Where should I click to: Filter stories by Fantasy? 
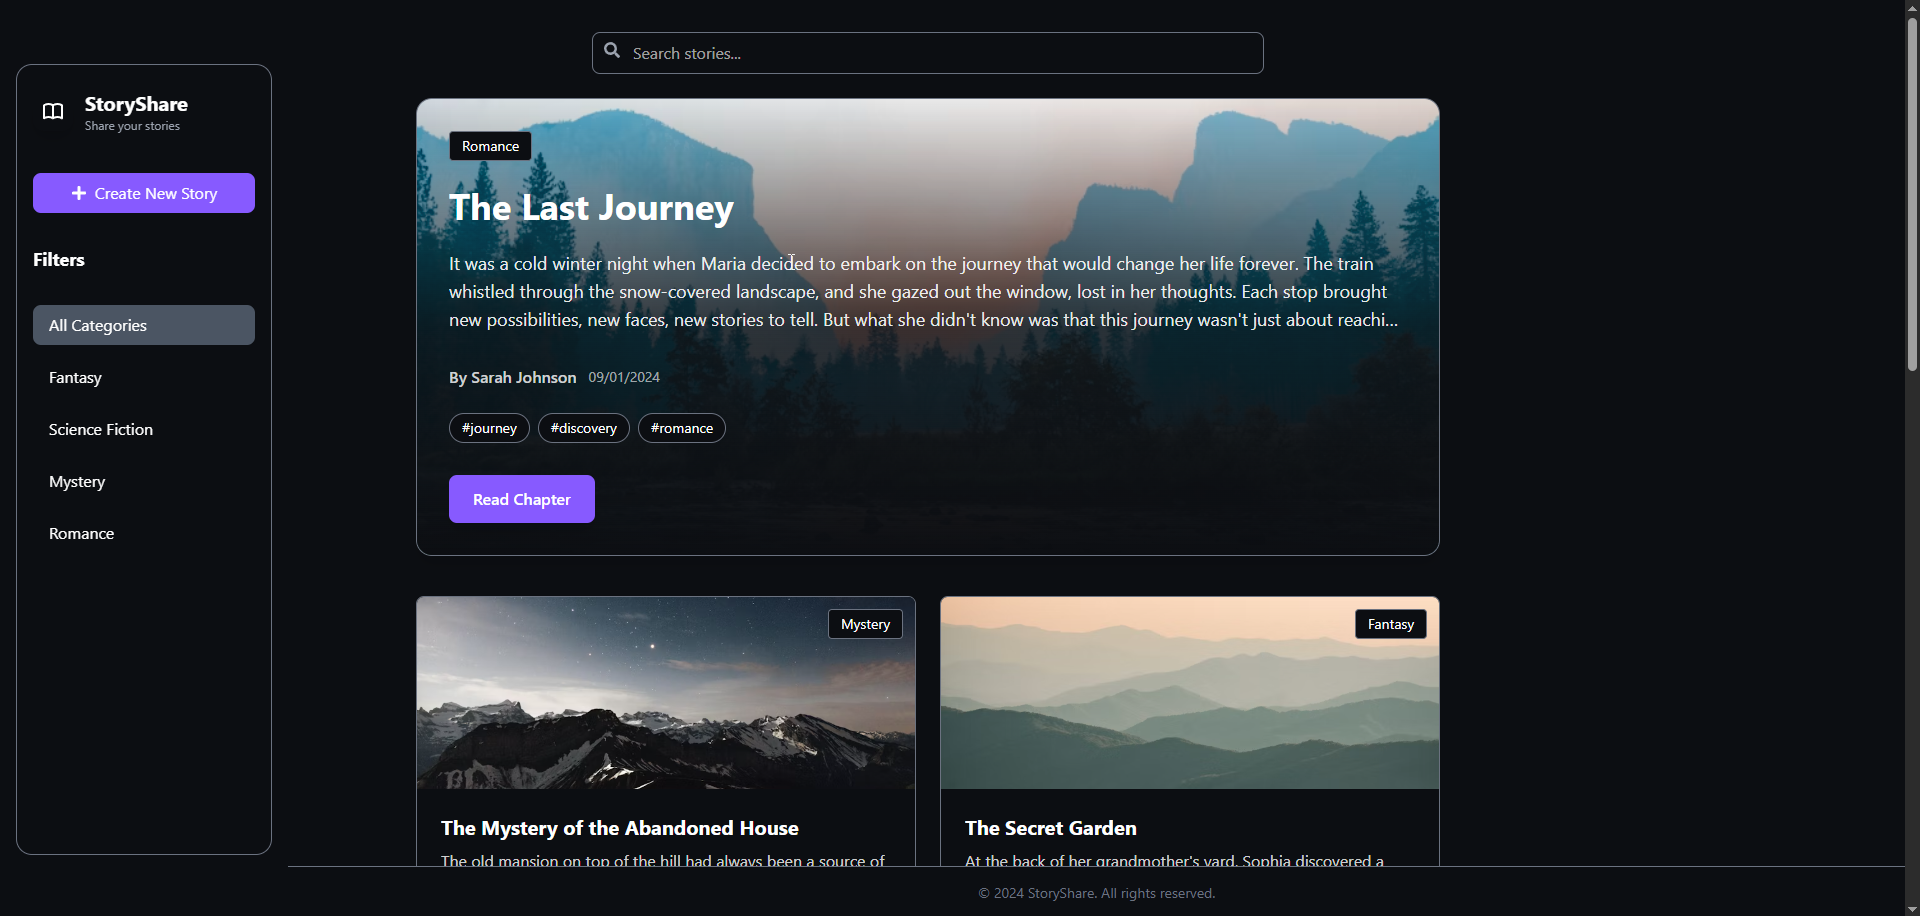144,377
